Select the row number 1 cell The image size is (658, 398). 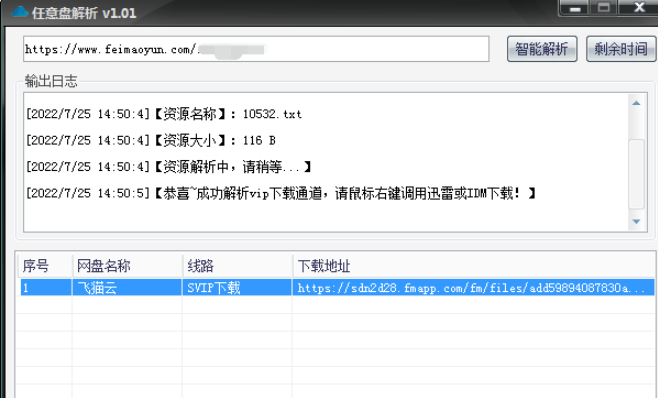point(46,288)
